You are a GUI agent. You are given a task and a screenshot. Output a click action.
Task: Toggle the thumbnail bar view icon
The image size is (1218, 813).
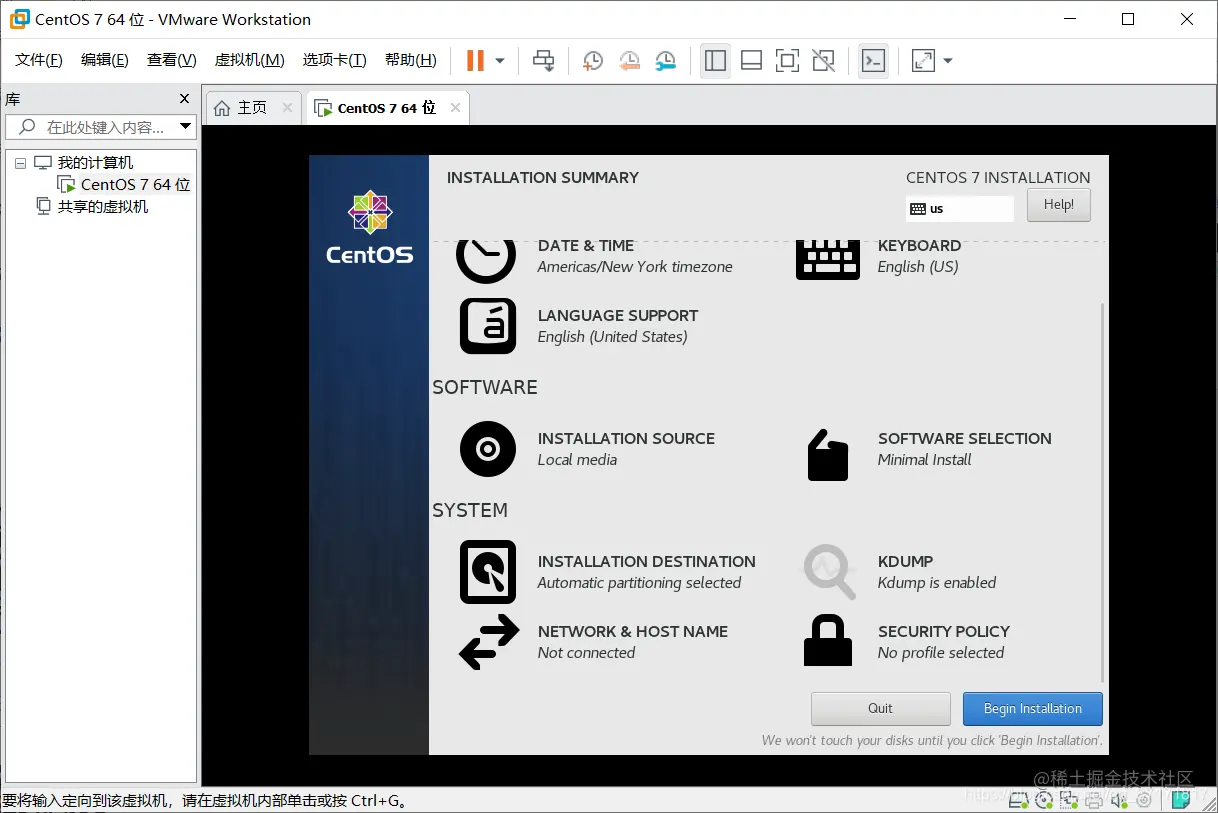751,61
